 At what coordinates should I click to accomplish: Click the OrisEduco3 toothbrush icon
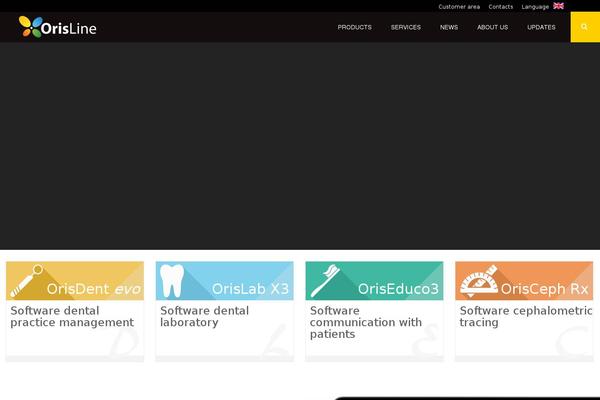(325, 281)
